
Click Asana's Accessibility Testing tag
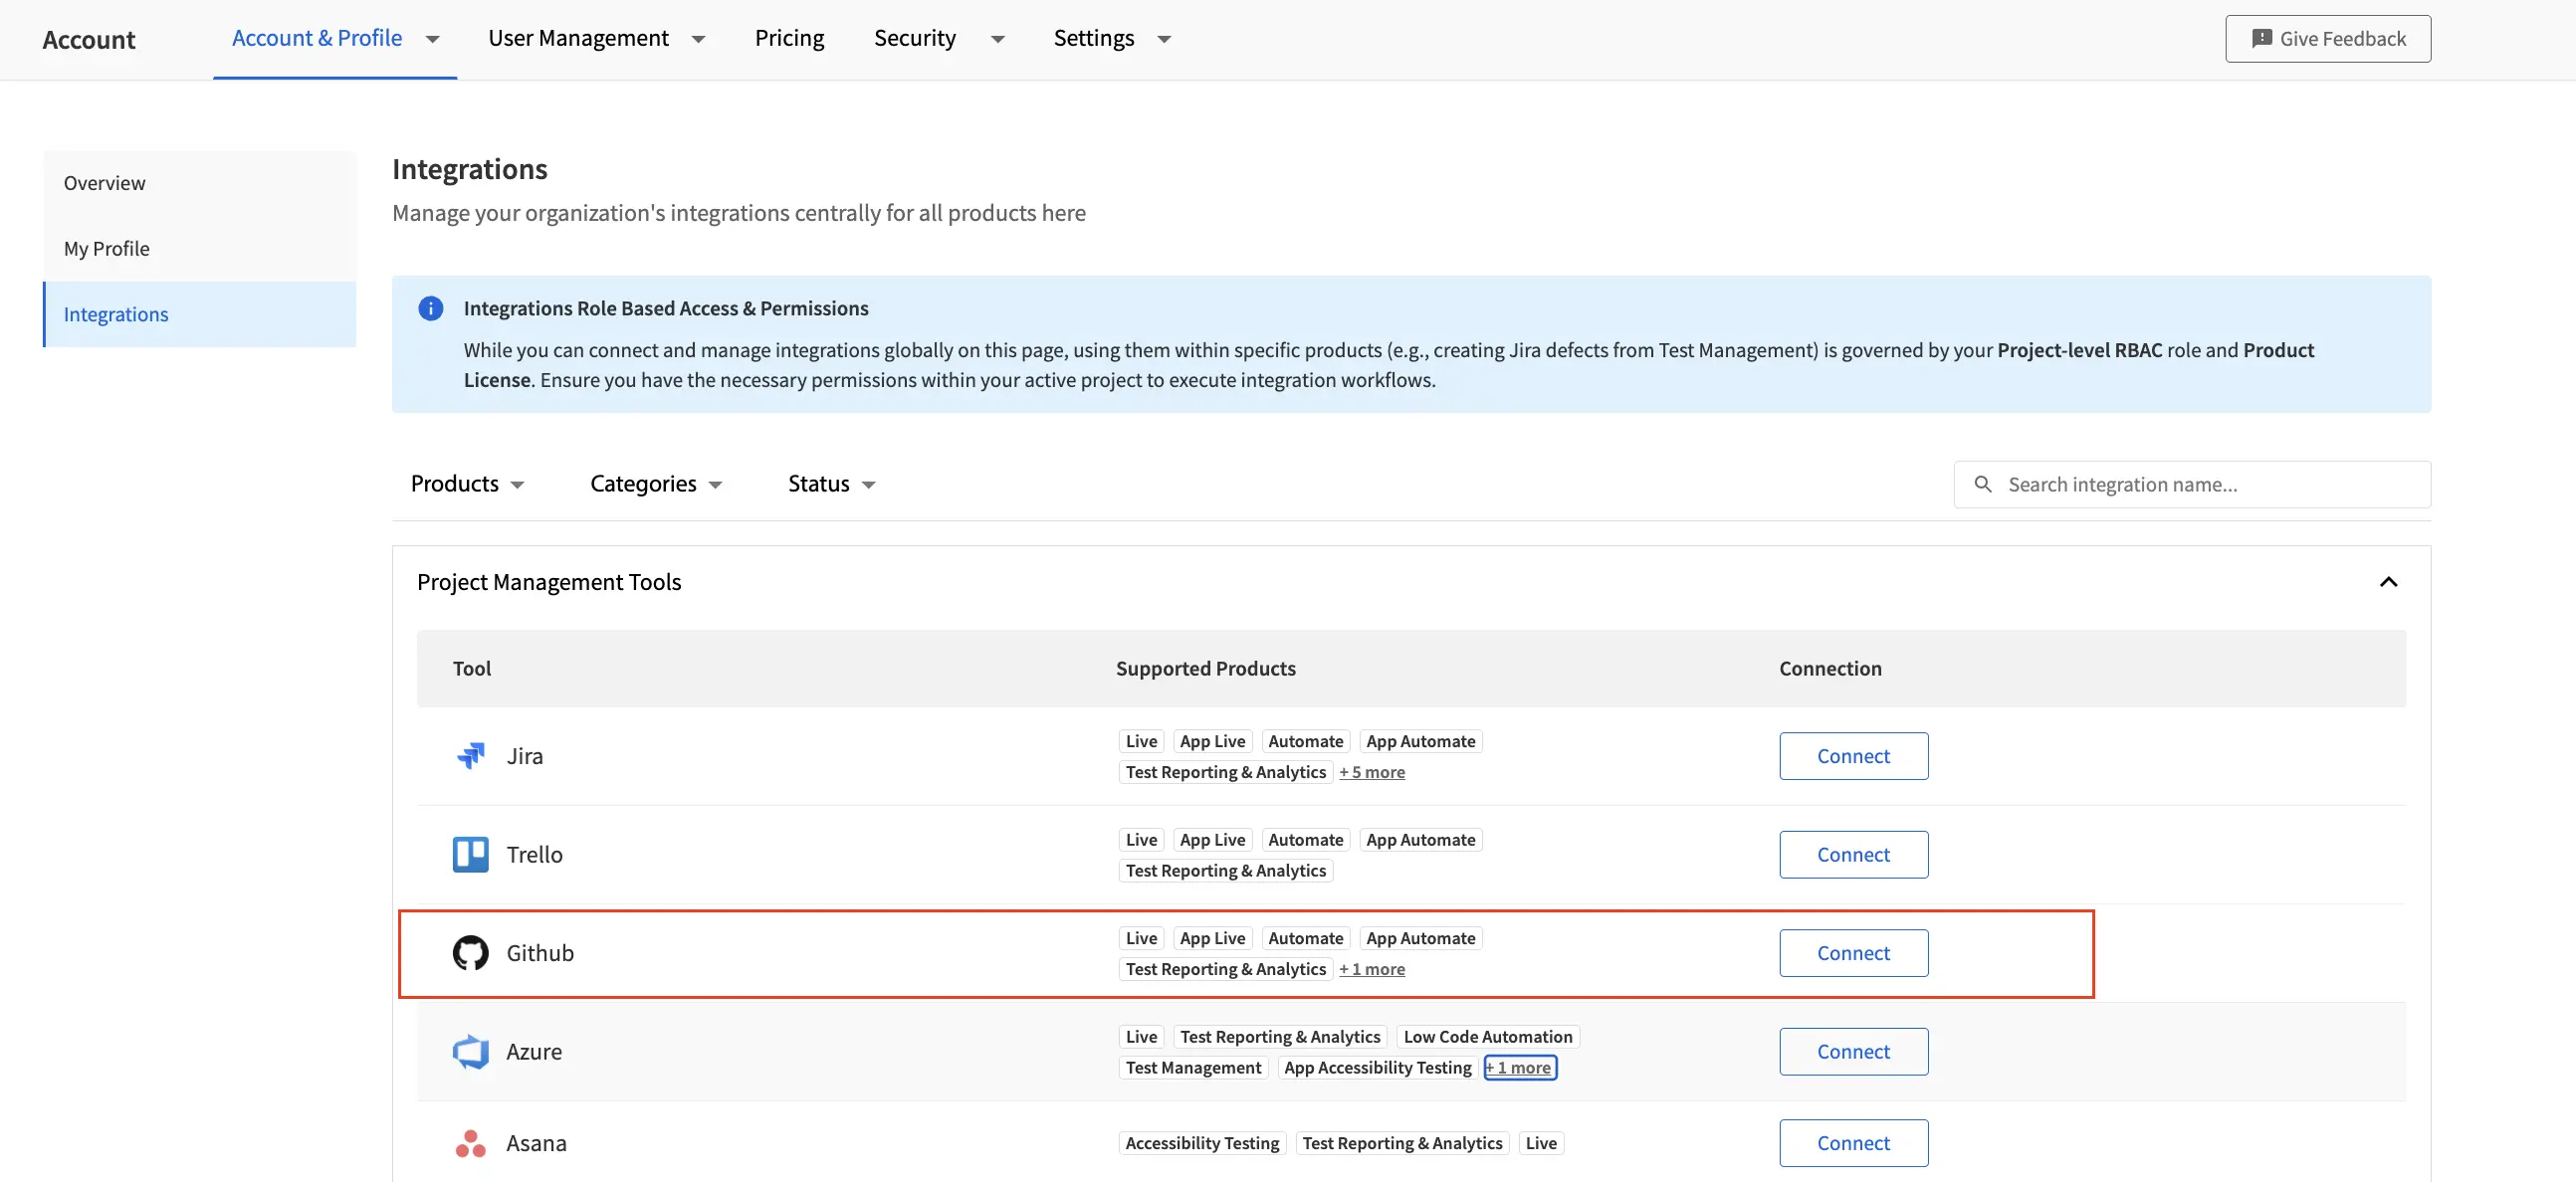1201,1142
